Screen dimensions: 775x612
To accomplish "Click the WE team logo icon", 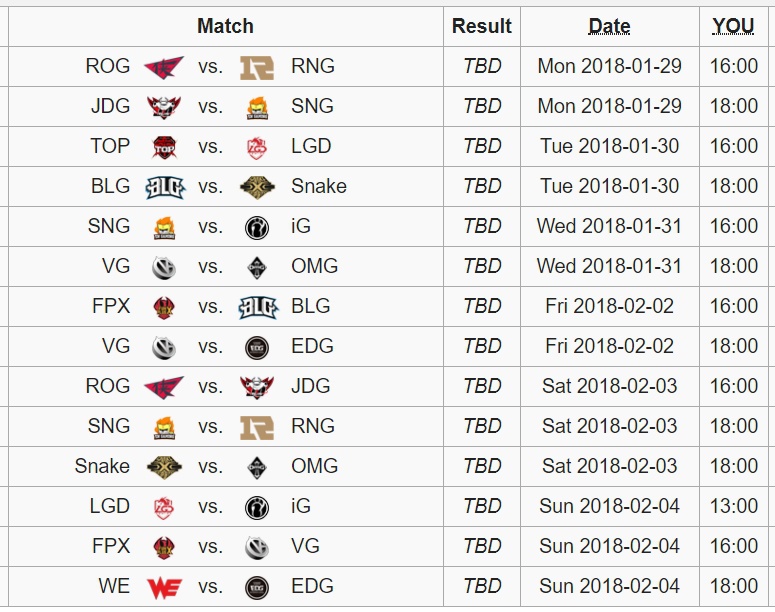I will [165, 587].
